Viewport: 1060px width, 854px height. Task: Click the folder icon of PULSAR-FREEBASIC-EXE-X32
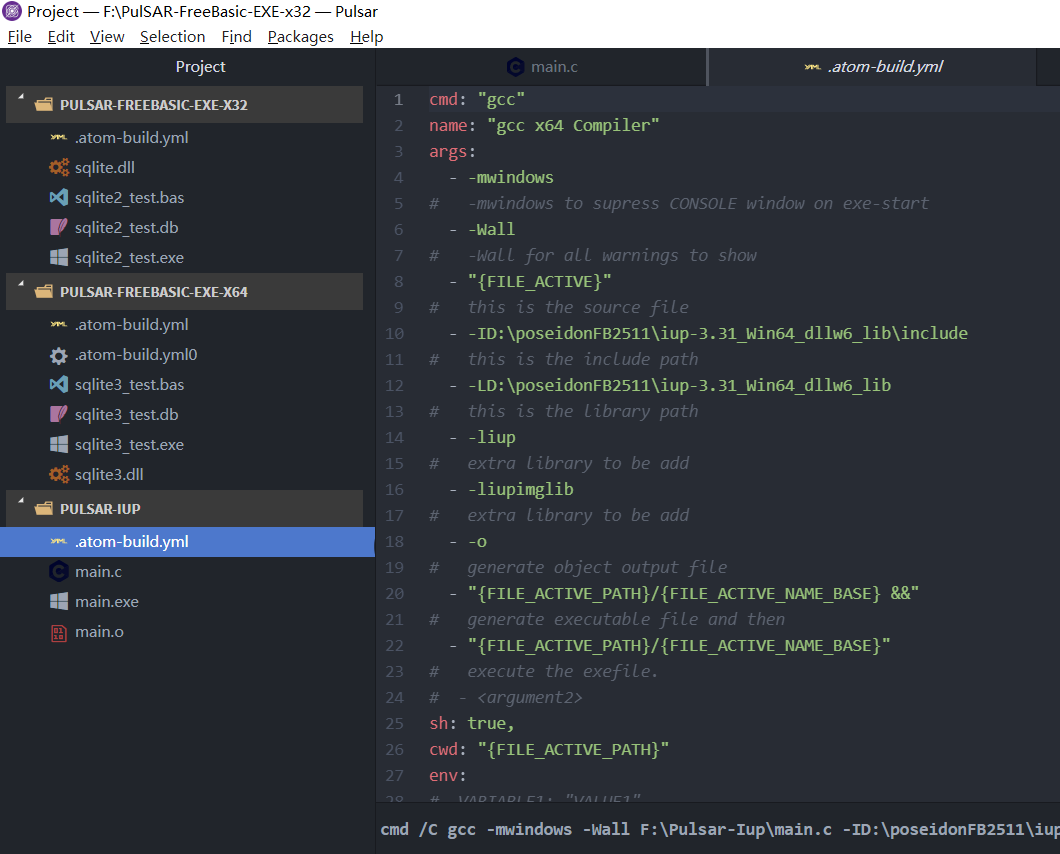(x=44, y=104)
